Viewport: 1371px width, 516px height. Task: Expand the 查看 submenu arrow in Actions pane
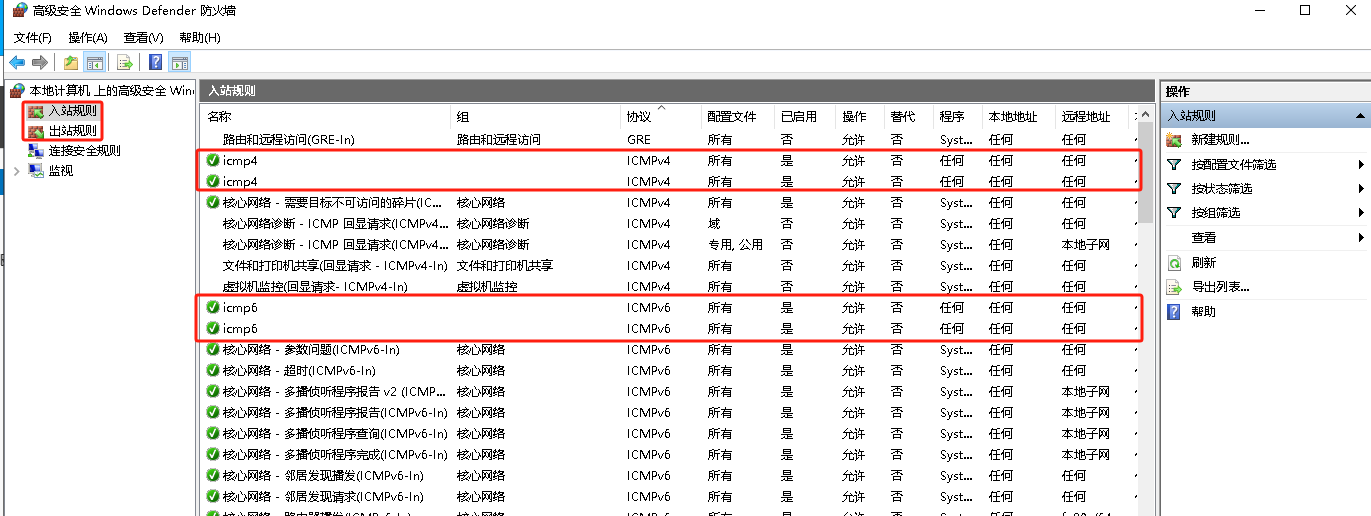pyautogui.click(x=1361, y=238)
